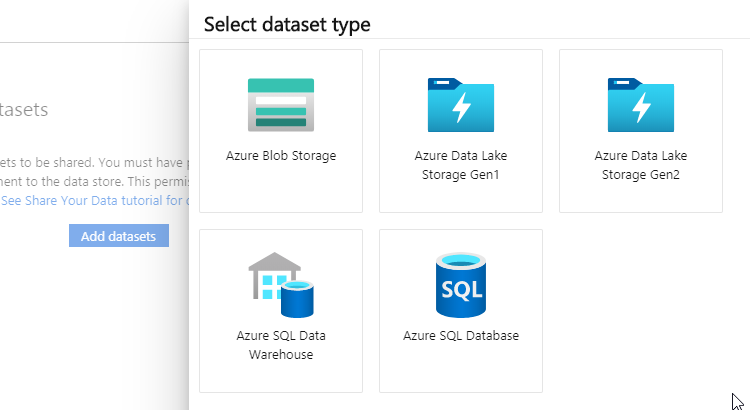Select the Azure Blob Storage icon
750x410 pixels.
(x=281, y=105)
